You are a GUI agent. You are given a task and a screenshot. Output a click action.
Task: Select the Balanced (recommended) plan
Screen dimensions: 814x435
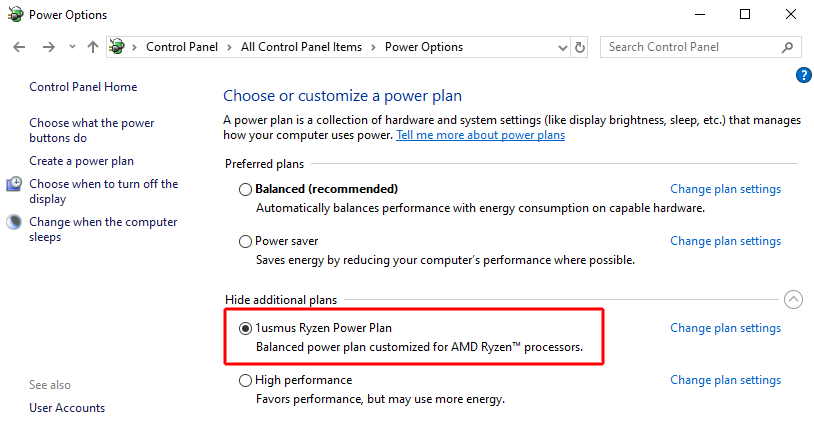(246, 189)
